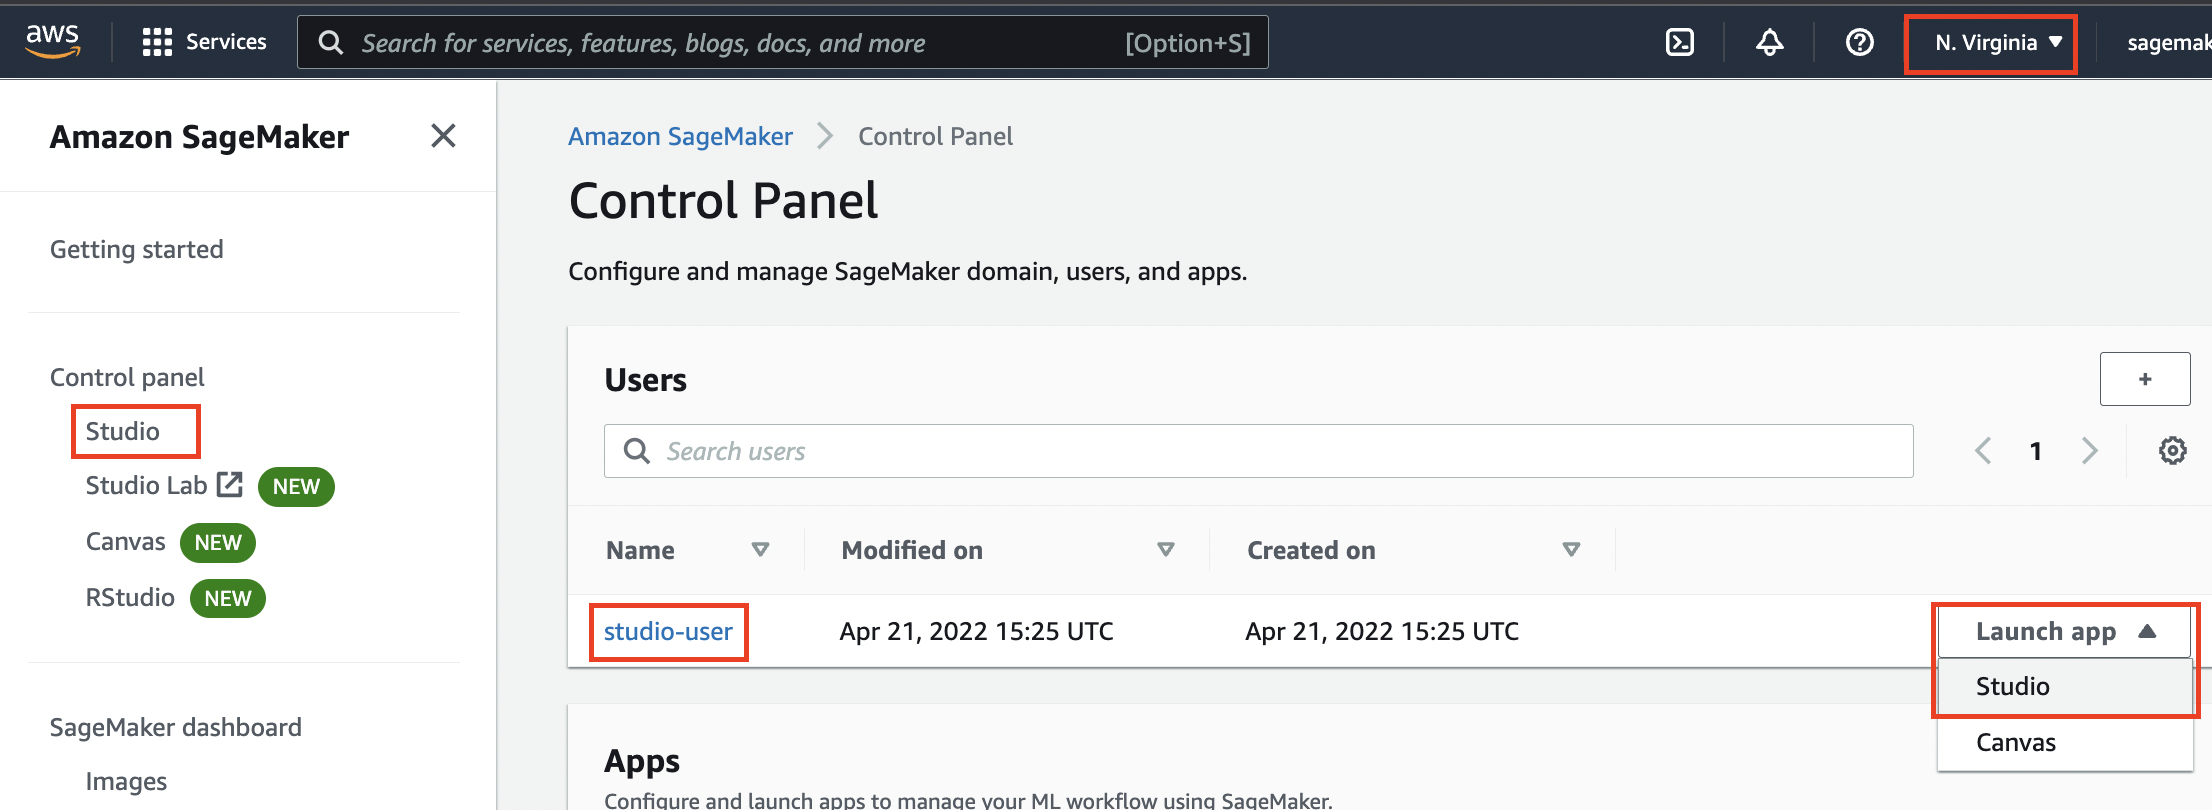This screenshot has height=810, width=2212.
Task: Click the add user plus button
Action: click(2144, 379)
